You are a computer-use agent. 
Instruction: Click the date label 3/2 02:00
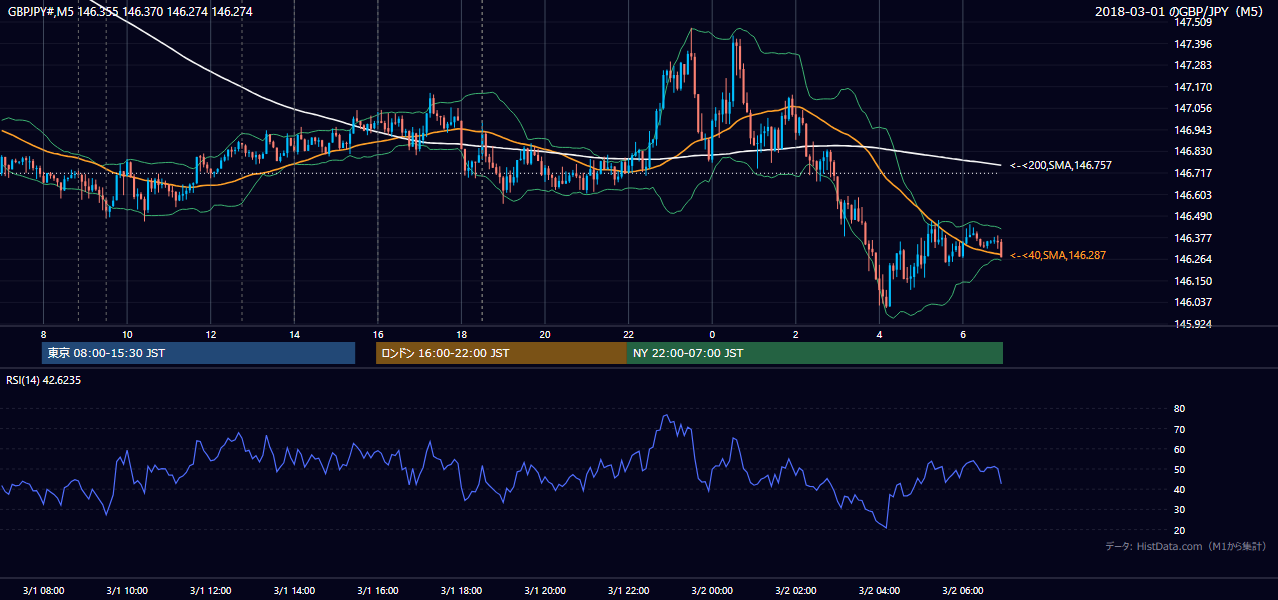pos(796,590)
